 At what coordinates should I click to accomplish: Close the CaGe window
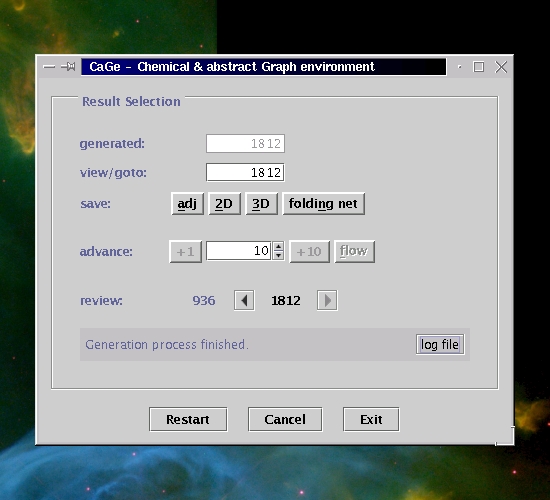(x=501, y=67)
